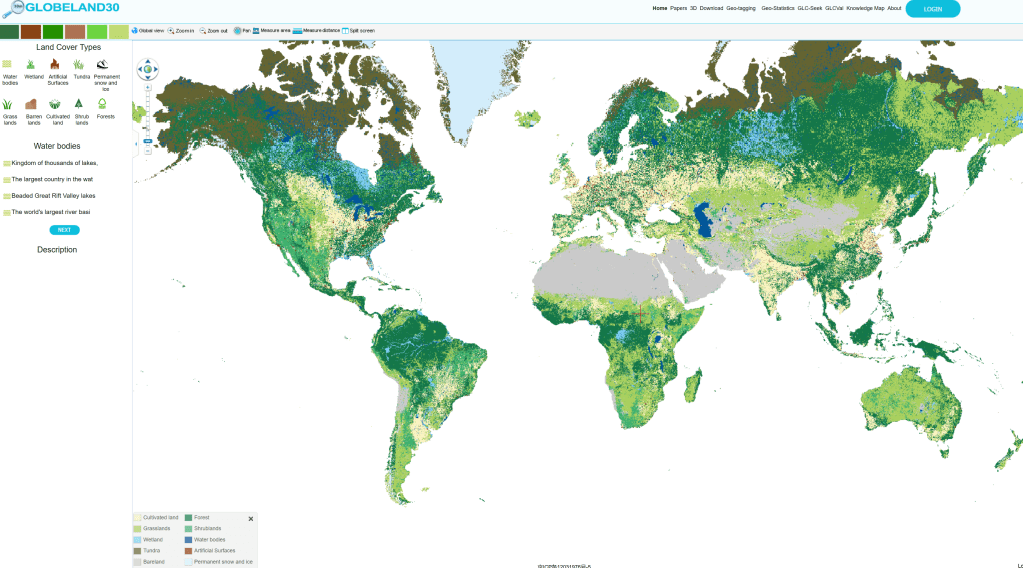Select the Wetland land cover icon

pos(31,64)
